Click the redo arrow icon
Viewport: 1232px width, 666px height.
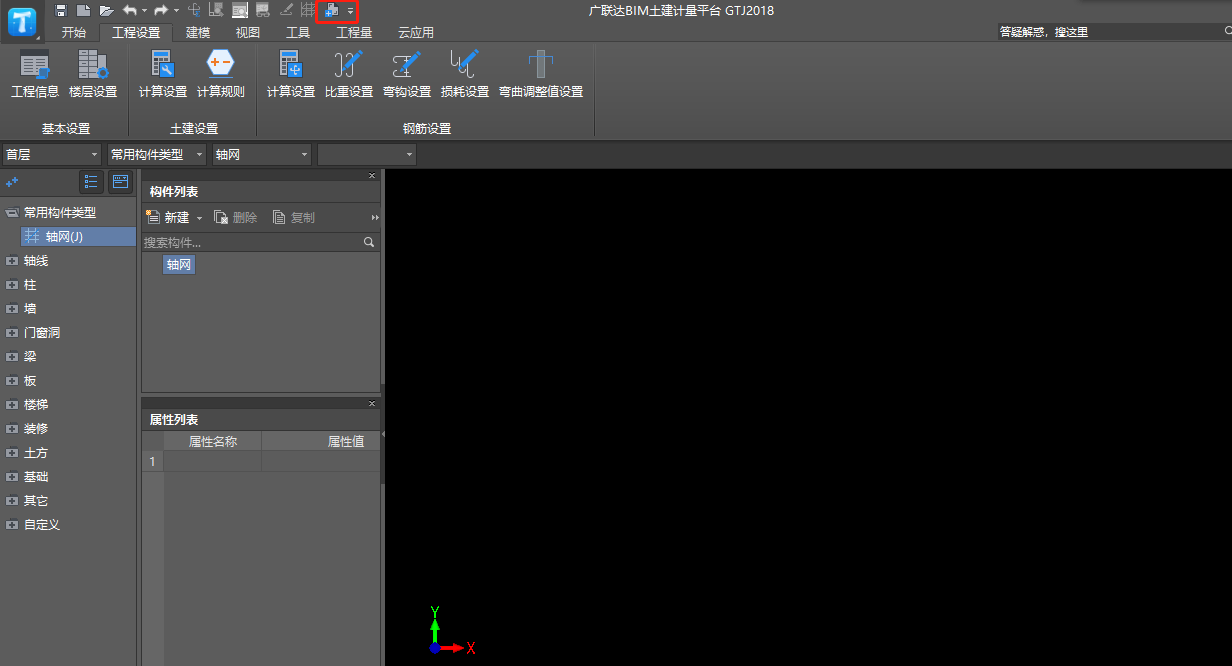tap(160, 10)
